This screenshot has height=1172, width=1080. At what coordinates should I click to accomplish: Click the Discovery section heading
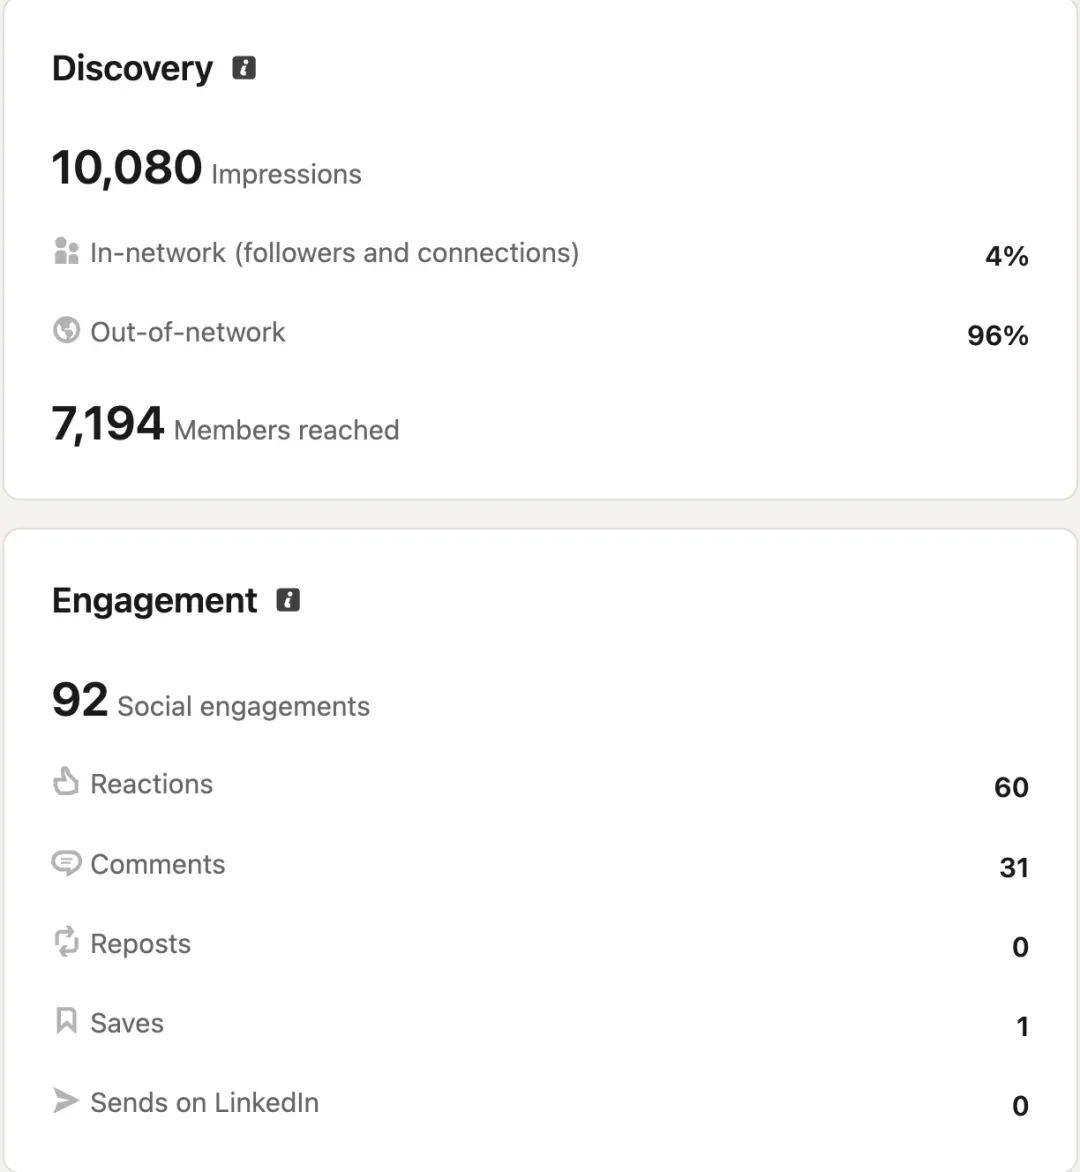point(132,69)
